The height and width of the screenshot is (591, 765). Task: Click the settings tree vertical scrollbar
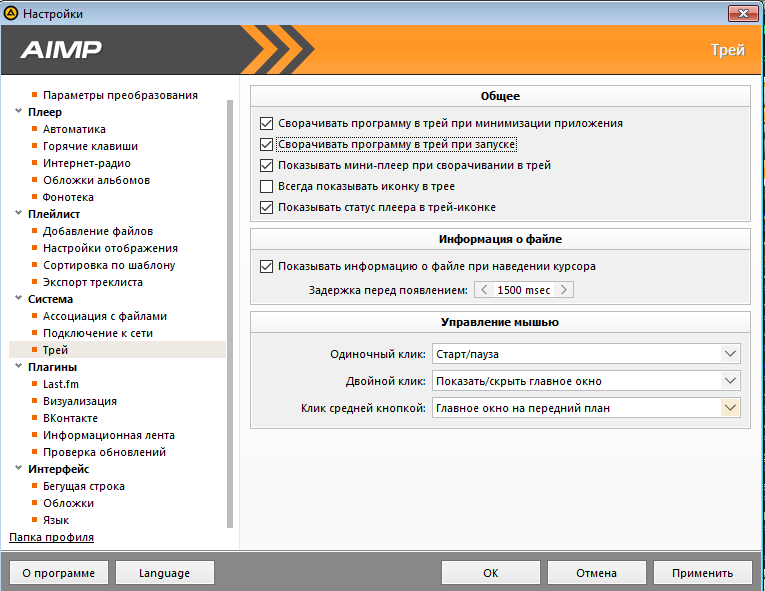tap(230, 313)
